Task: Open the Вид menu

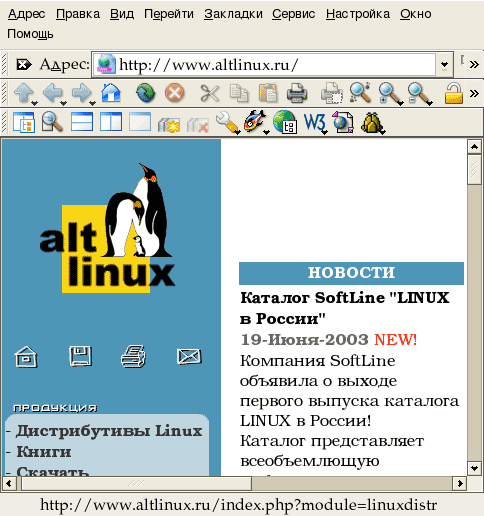Action: [122, 14]
